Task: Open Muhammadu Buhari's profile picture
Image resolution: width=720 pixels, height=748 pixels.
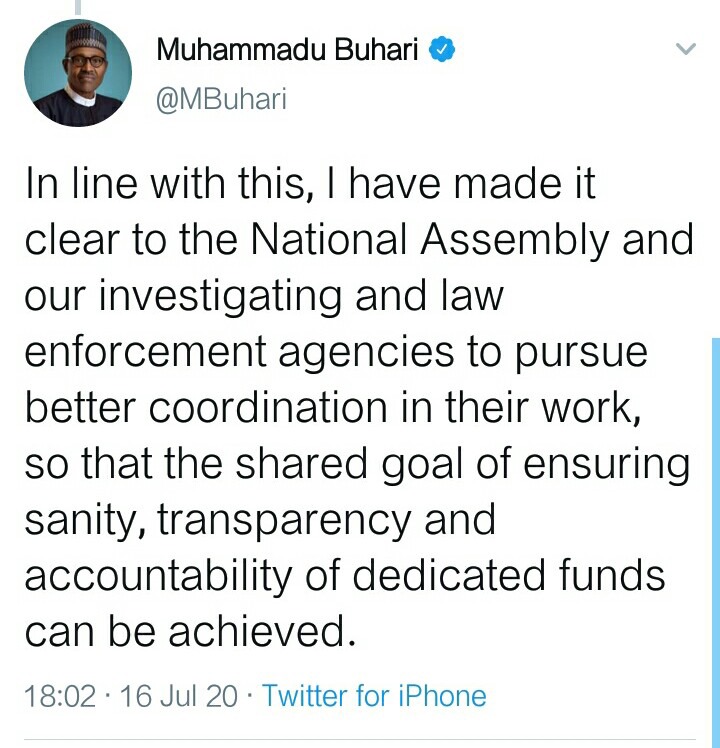Action: pyautogui.click(x=78, y=73)
